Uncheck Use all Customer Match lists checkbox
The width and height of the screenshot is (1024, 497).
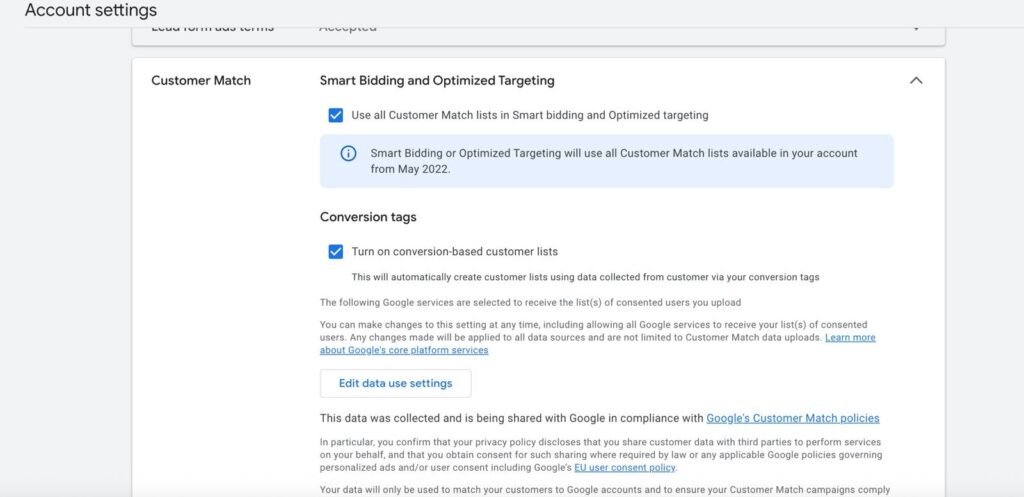[x=336, y=115]
